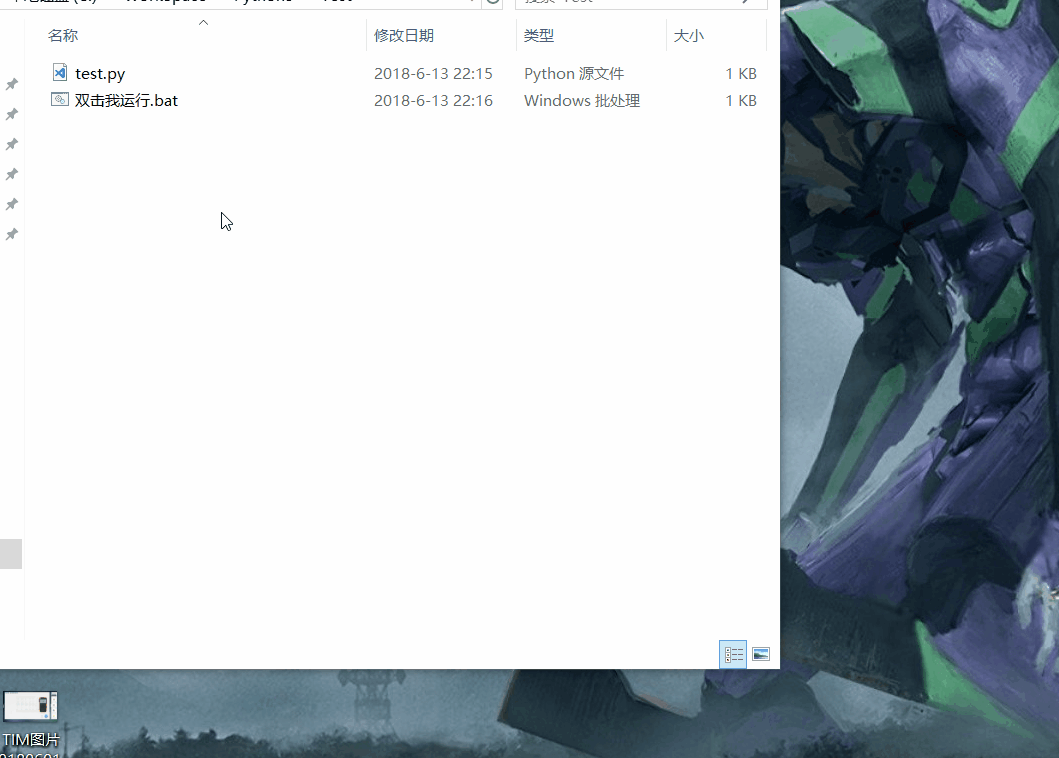Viewport: 1059px width, 758px height.
Task: Select file name 双击我运行.bat
Action: coord(126,101)
